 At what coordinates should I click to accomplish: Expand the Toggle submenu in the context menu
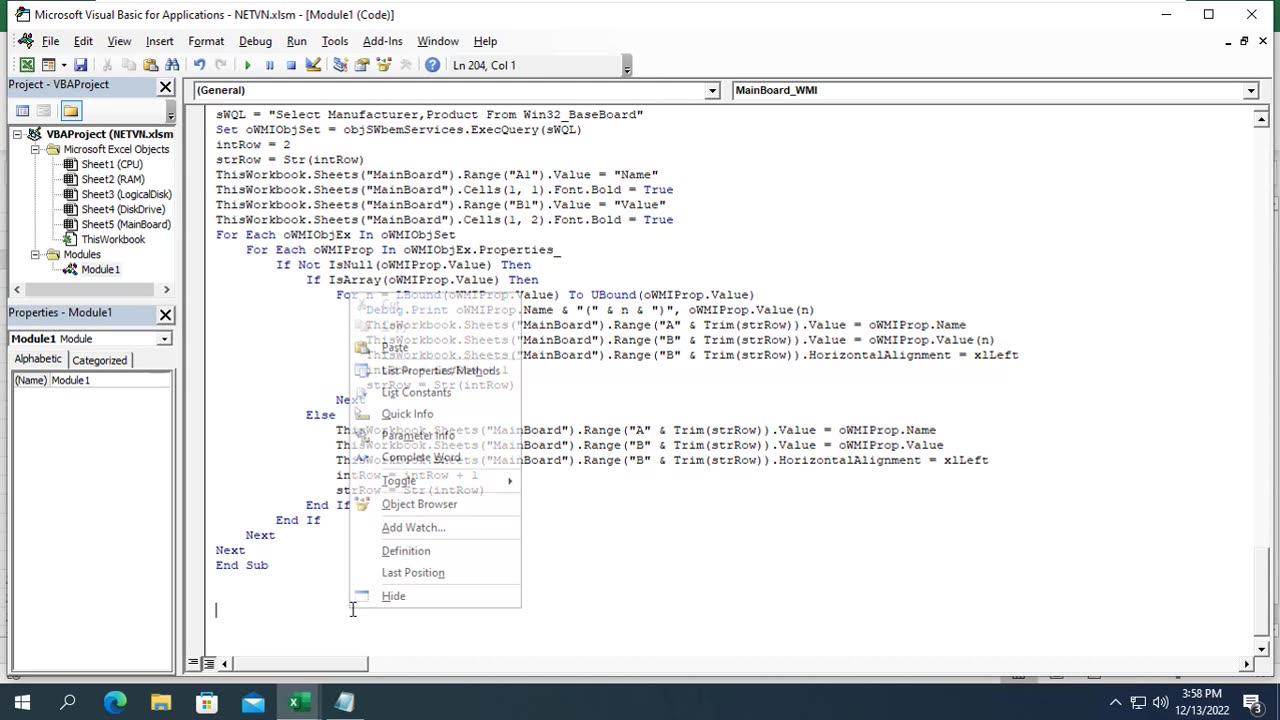[435, 481]
